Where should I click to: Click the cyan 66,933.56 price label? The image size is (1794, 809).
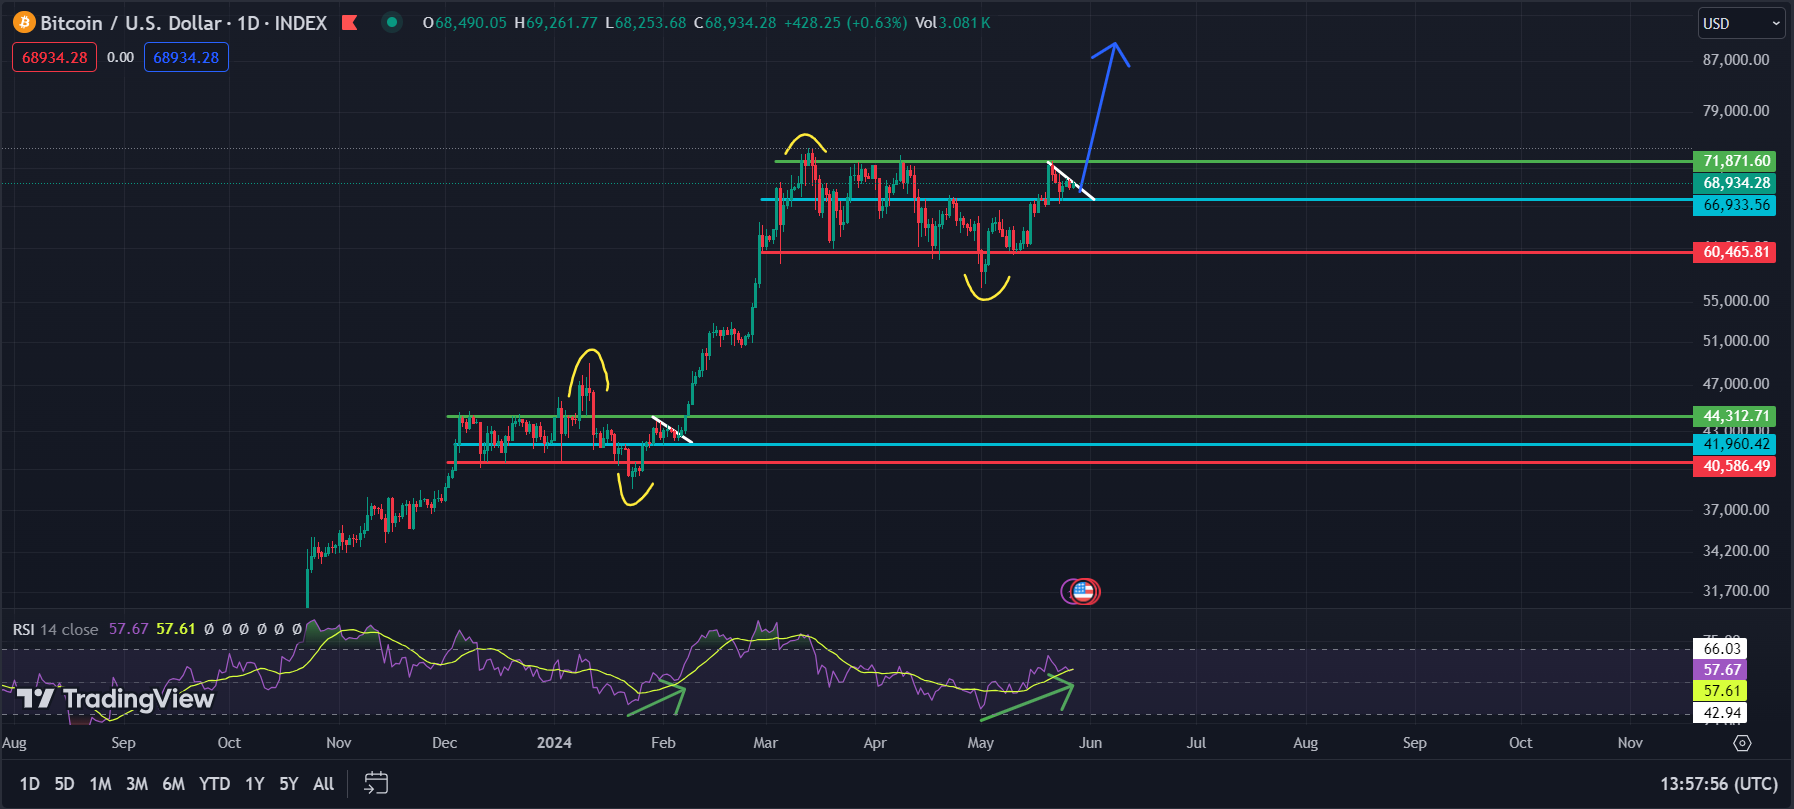[x=1735, y=205]
